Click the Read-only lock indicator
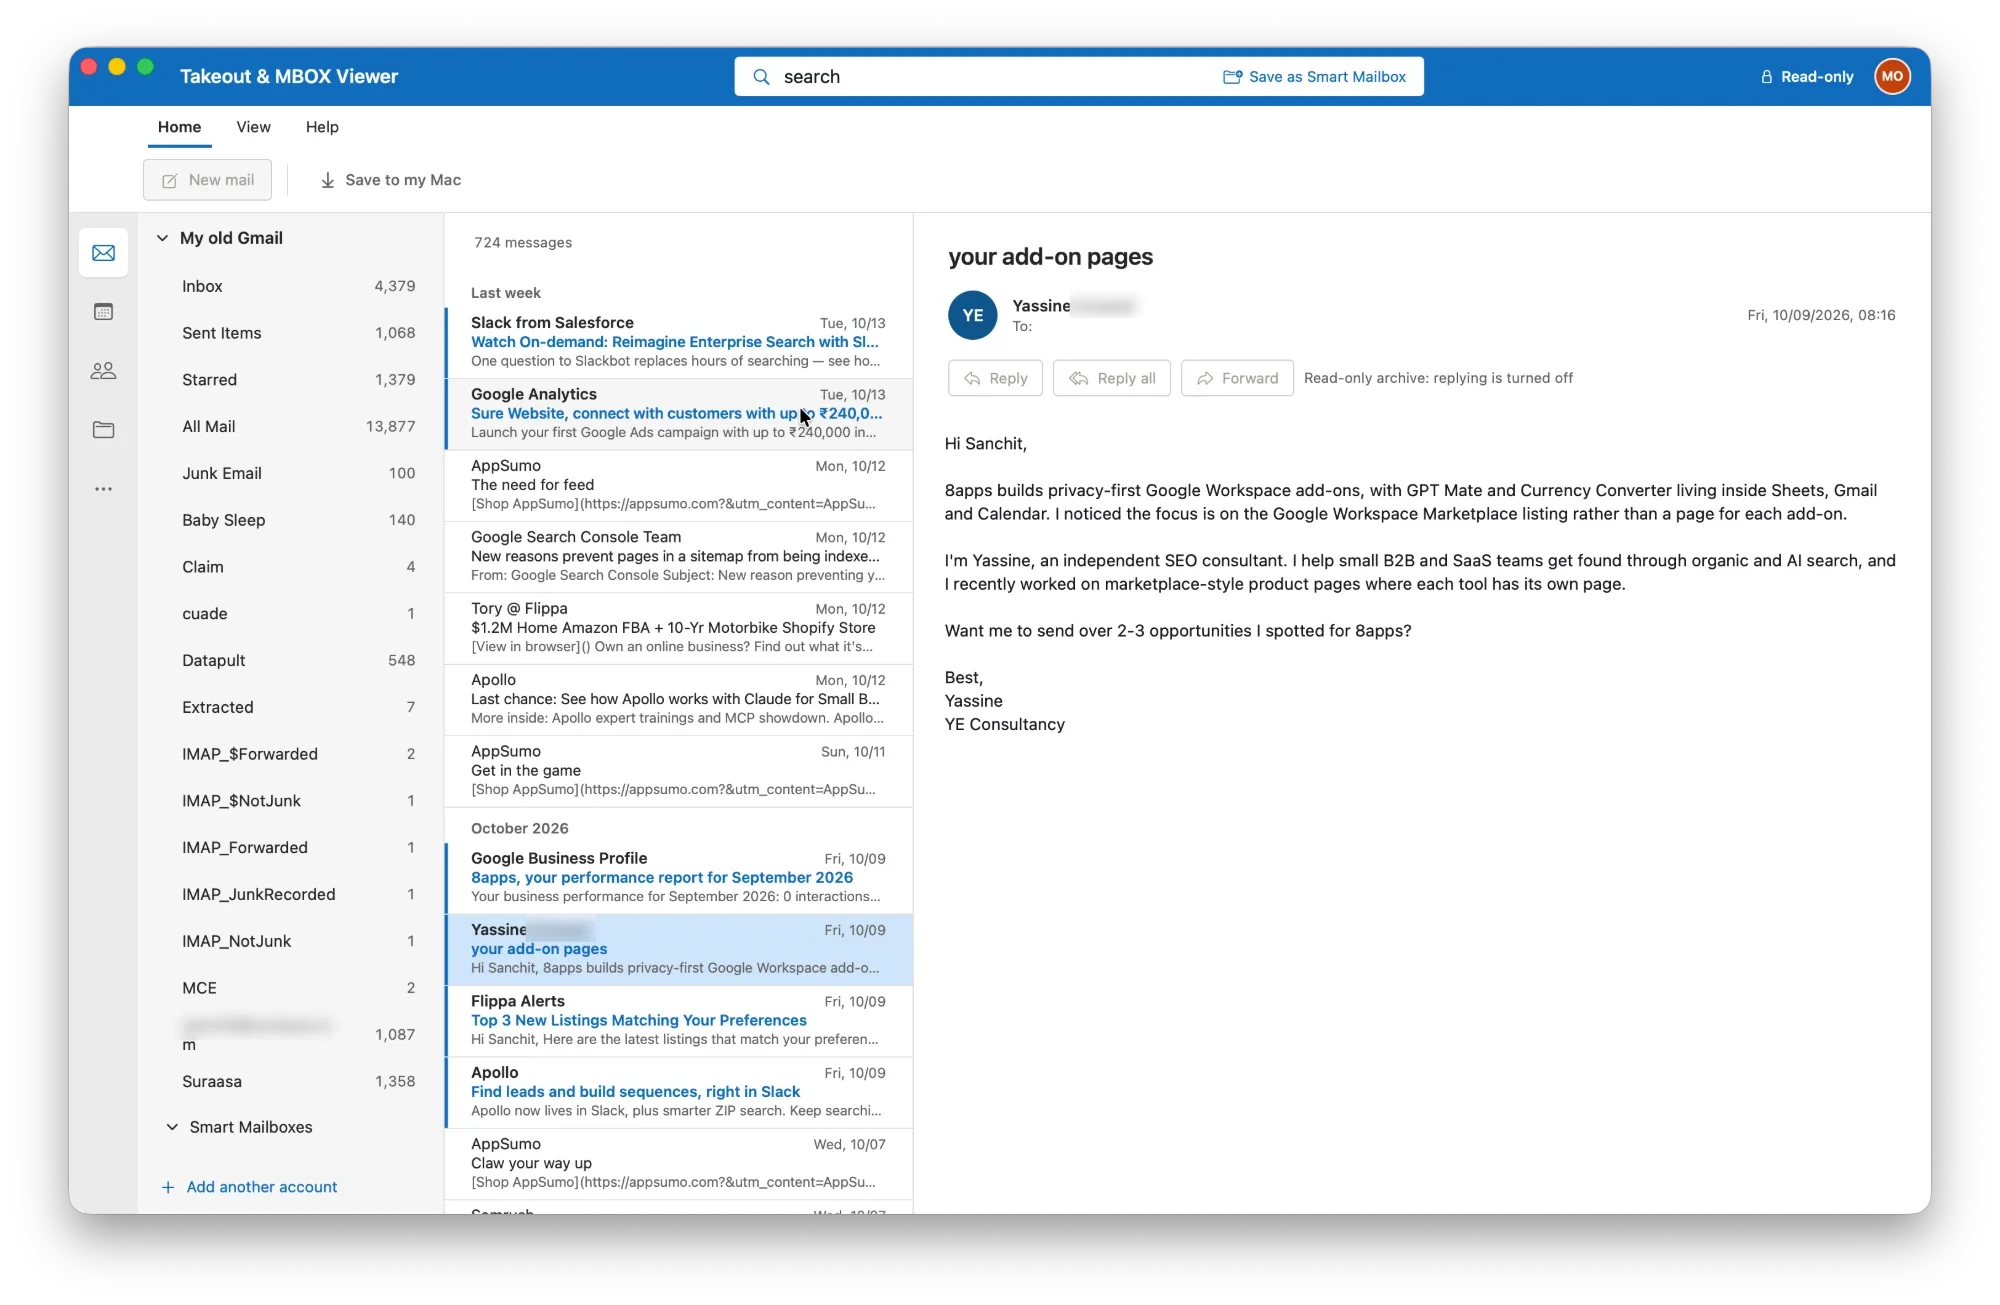 point(1807,77)
